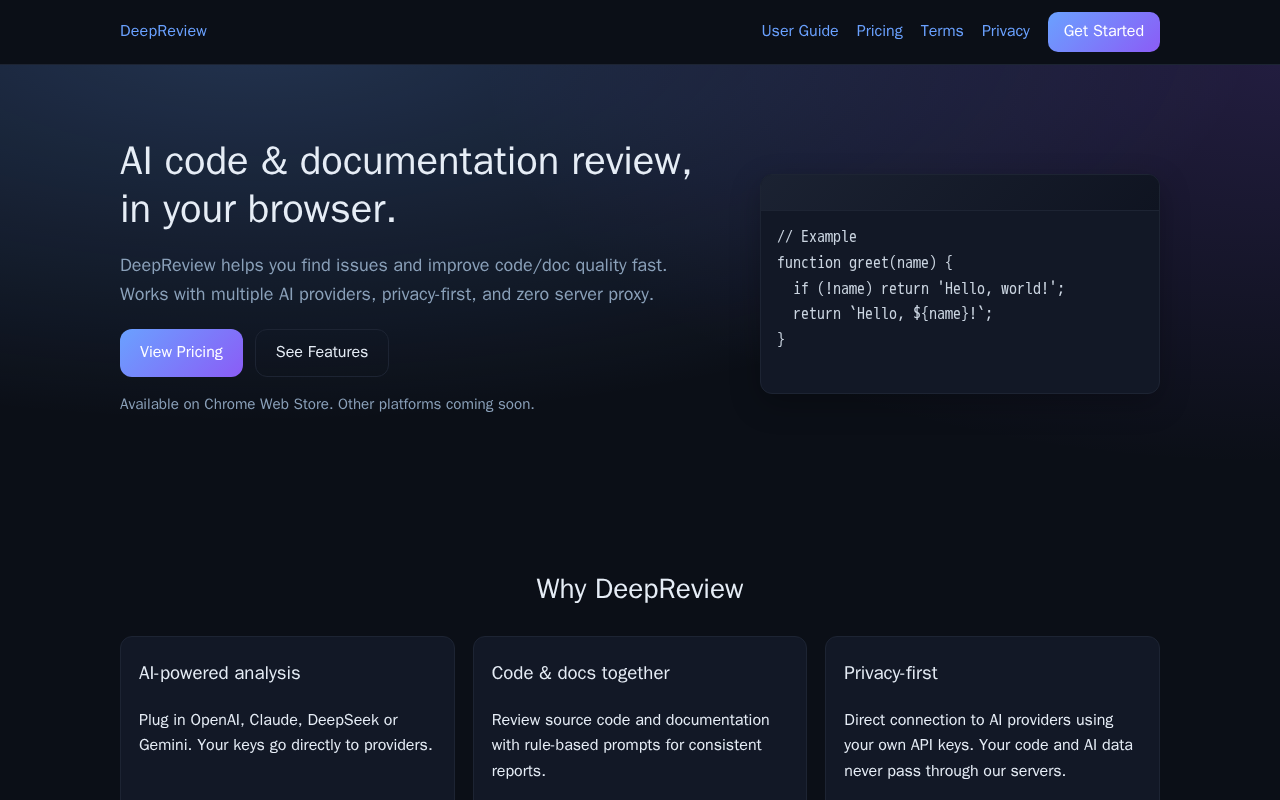Click the 'Plug in OpenAI, Claude, DeepSeek' description
Screen dimensions: 1280x800
(x=286, y=733)
